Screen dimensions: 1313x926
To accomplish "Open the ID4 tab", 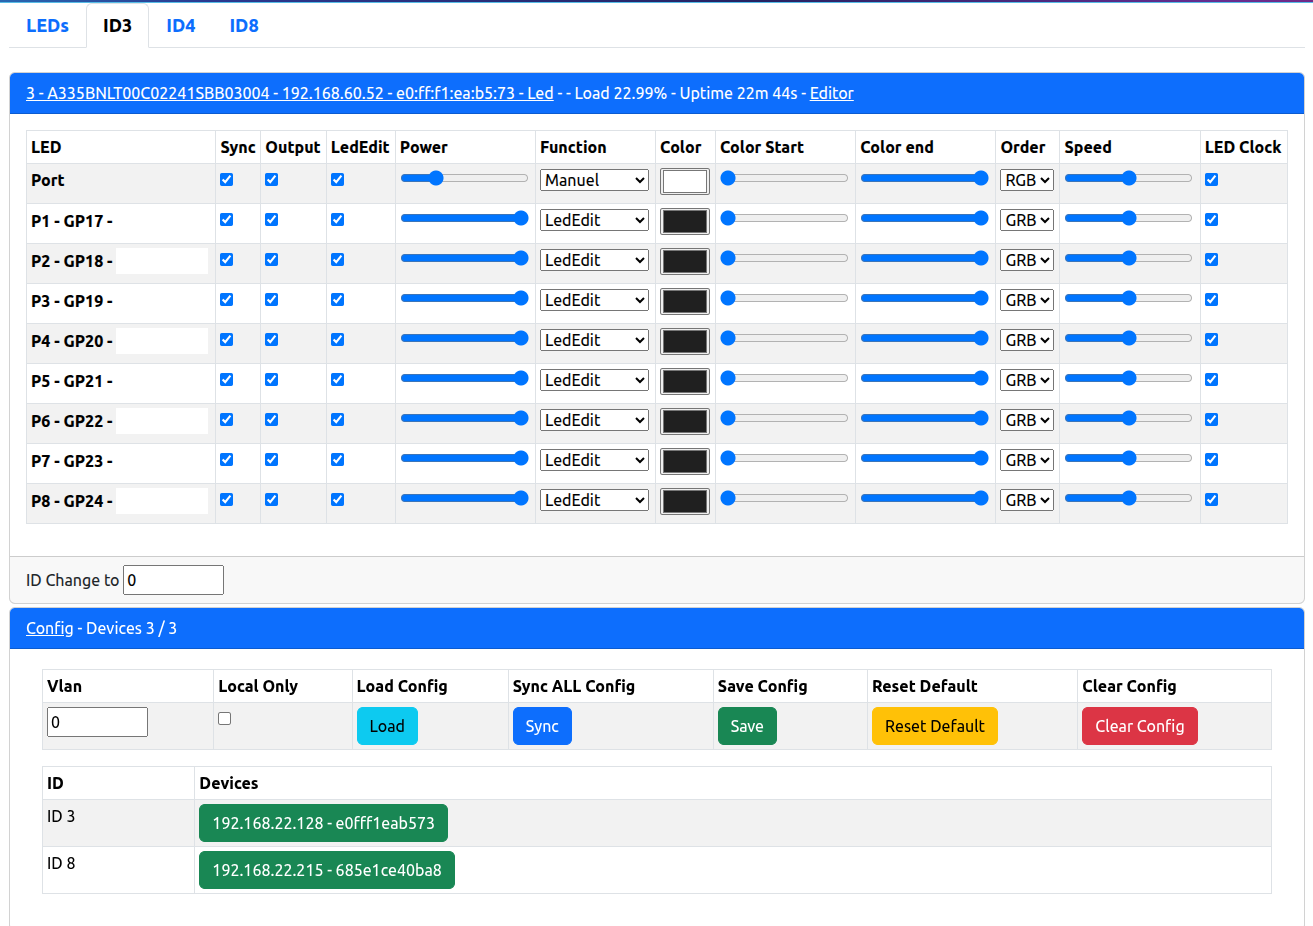I will pos(181,26).
